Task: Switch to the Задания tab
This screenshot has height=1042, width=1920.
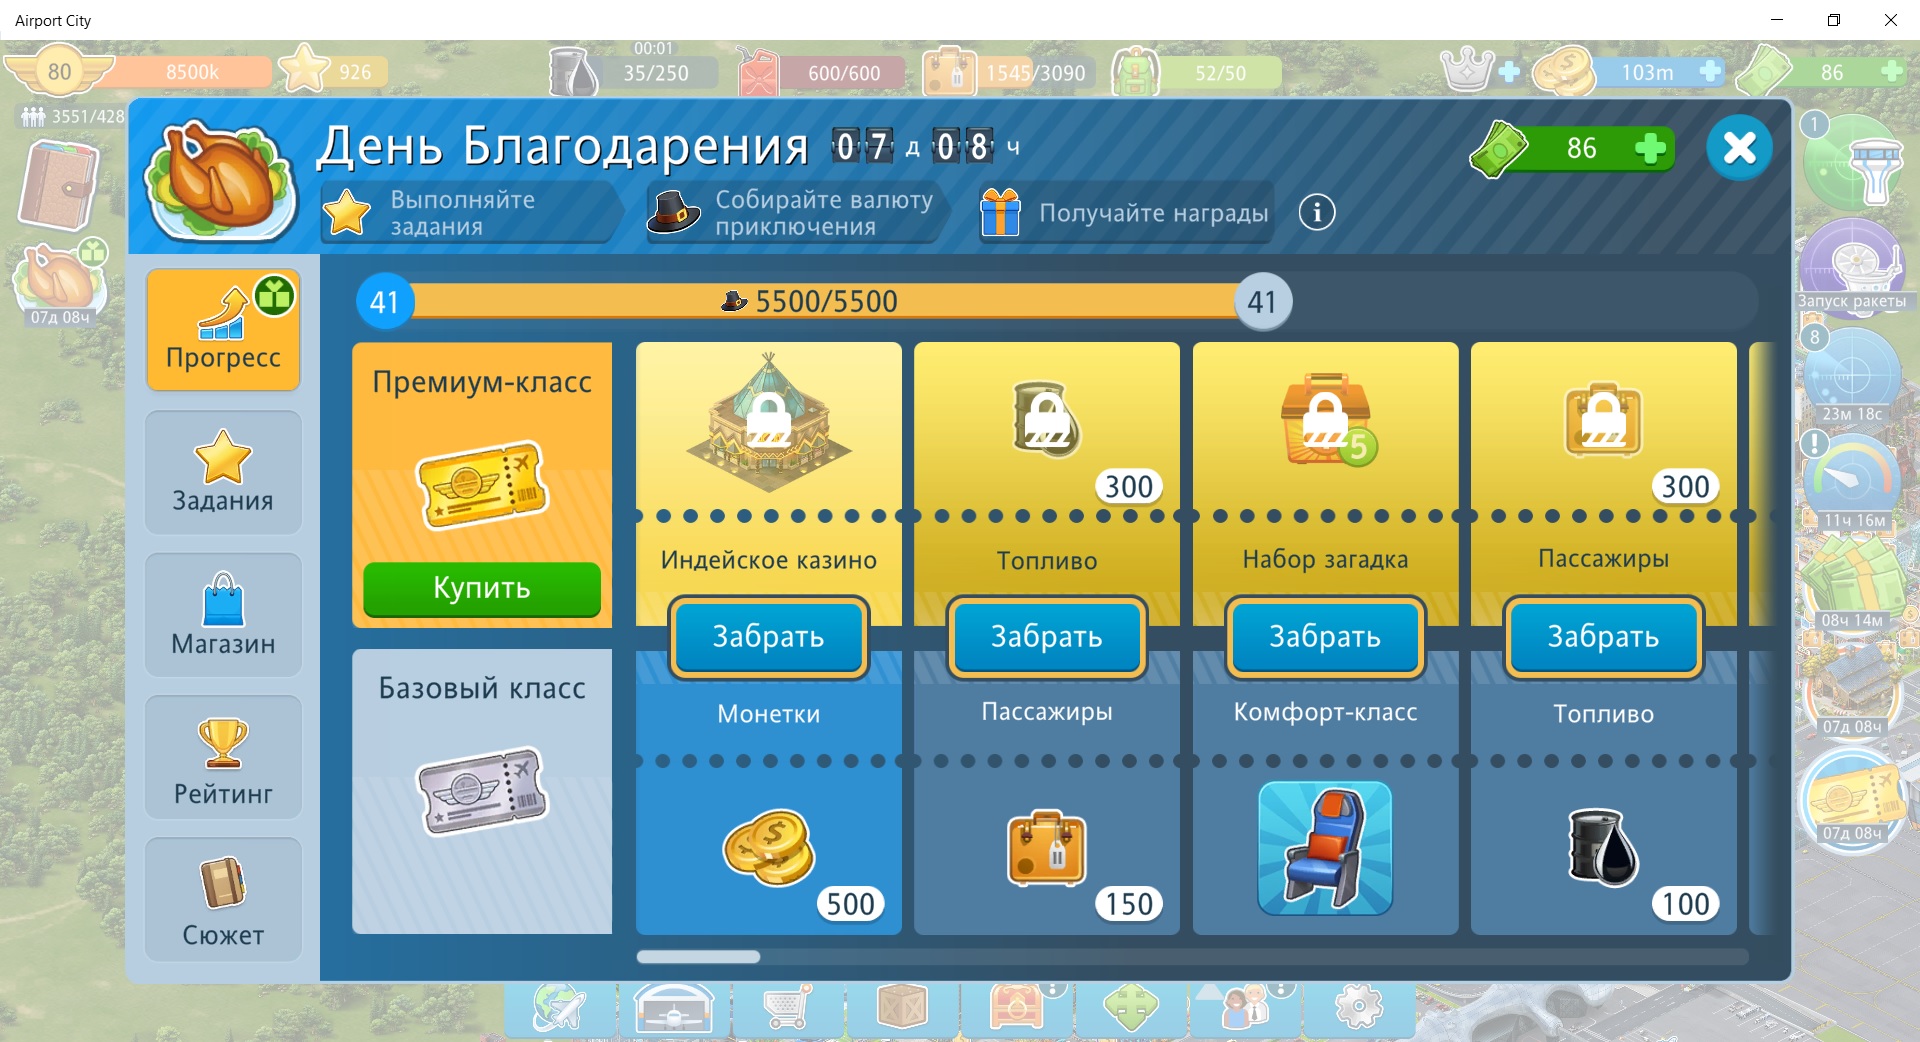Action: pos(223,472)
